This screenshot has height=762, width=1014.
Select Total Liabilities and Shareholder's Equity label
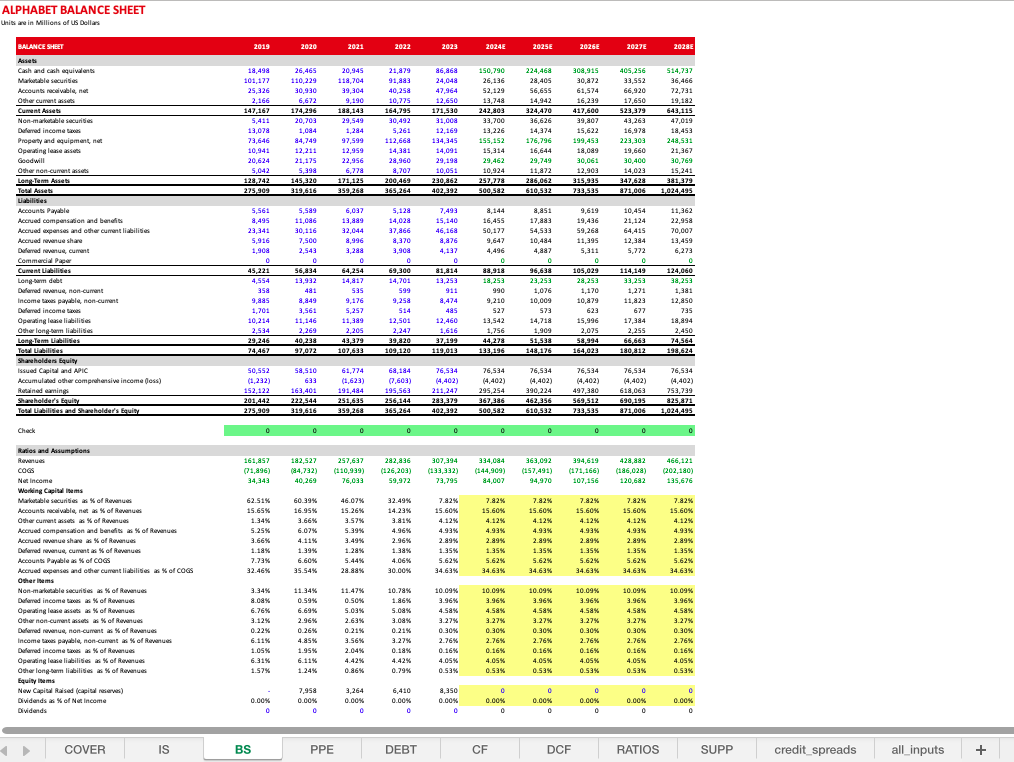(x=78, y=411)
